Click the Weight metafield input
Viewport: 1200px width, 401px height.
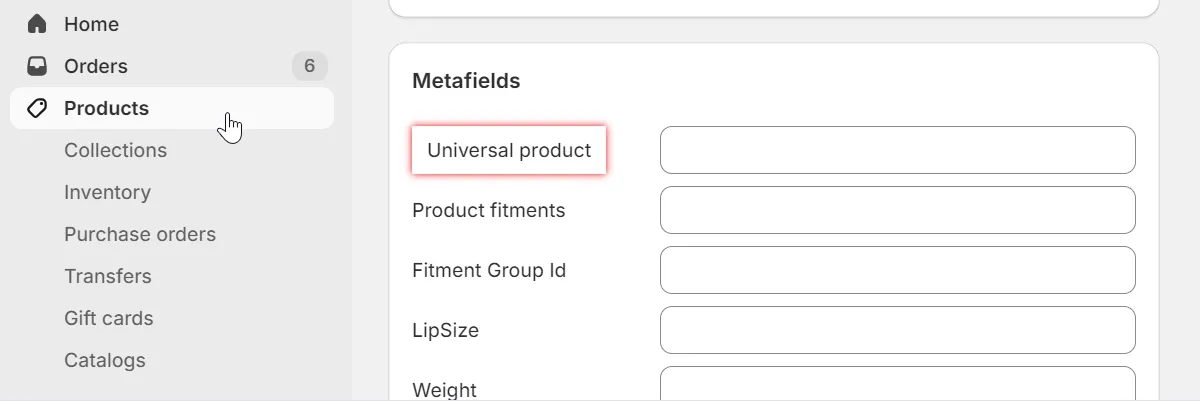897,385
